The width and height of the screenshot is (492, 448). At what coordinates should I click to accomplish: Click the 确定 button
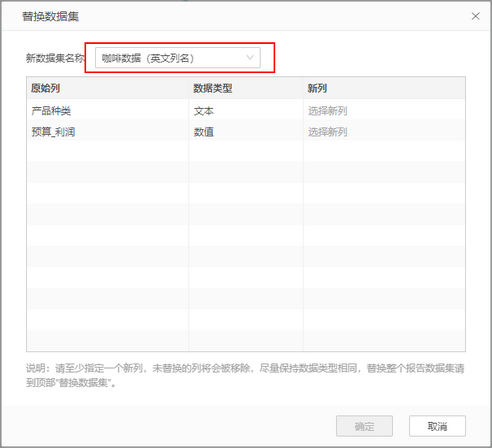click(x=364, y=426)
